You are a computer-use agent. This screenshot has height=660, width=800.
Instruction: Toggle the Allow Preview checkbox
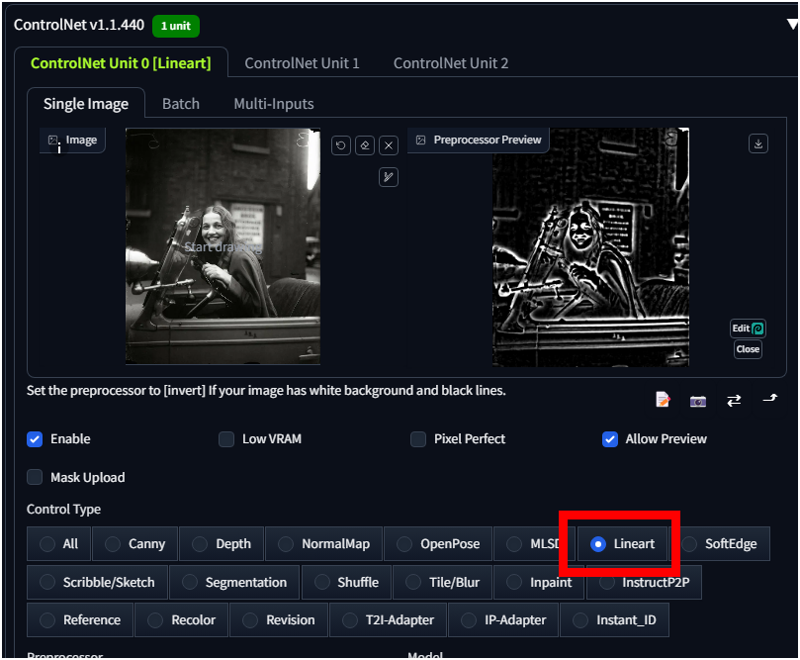(x=610, y=439)
